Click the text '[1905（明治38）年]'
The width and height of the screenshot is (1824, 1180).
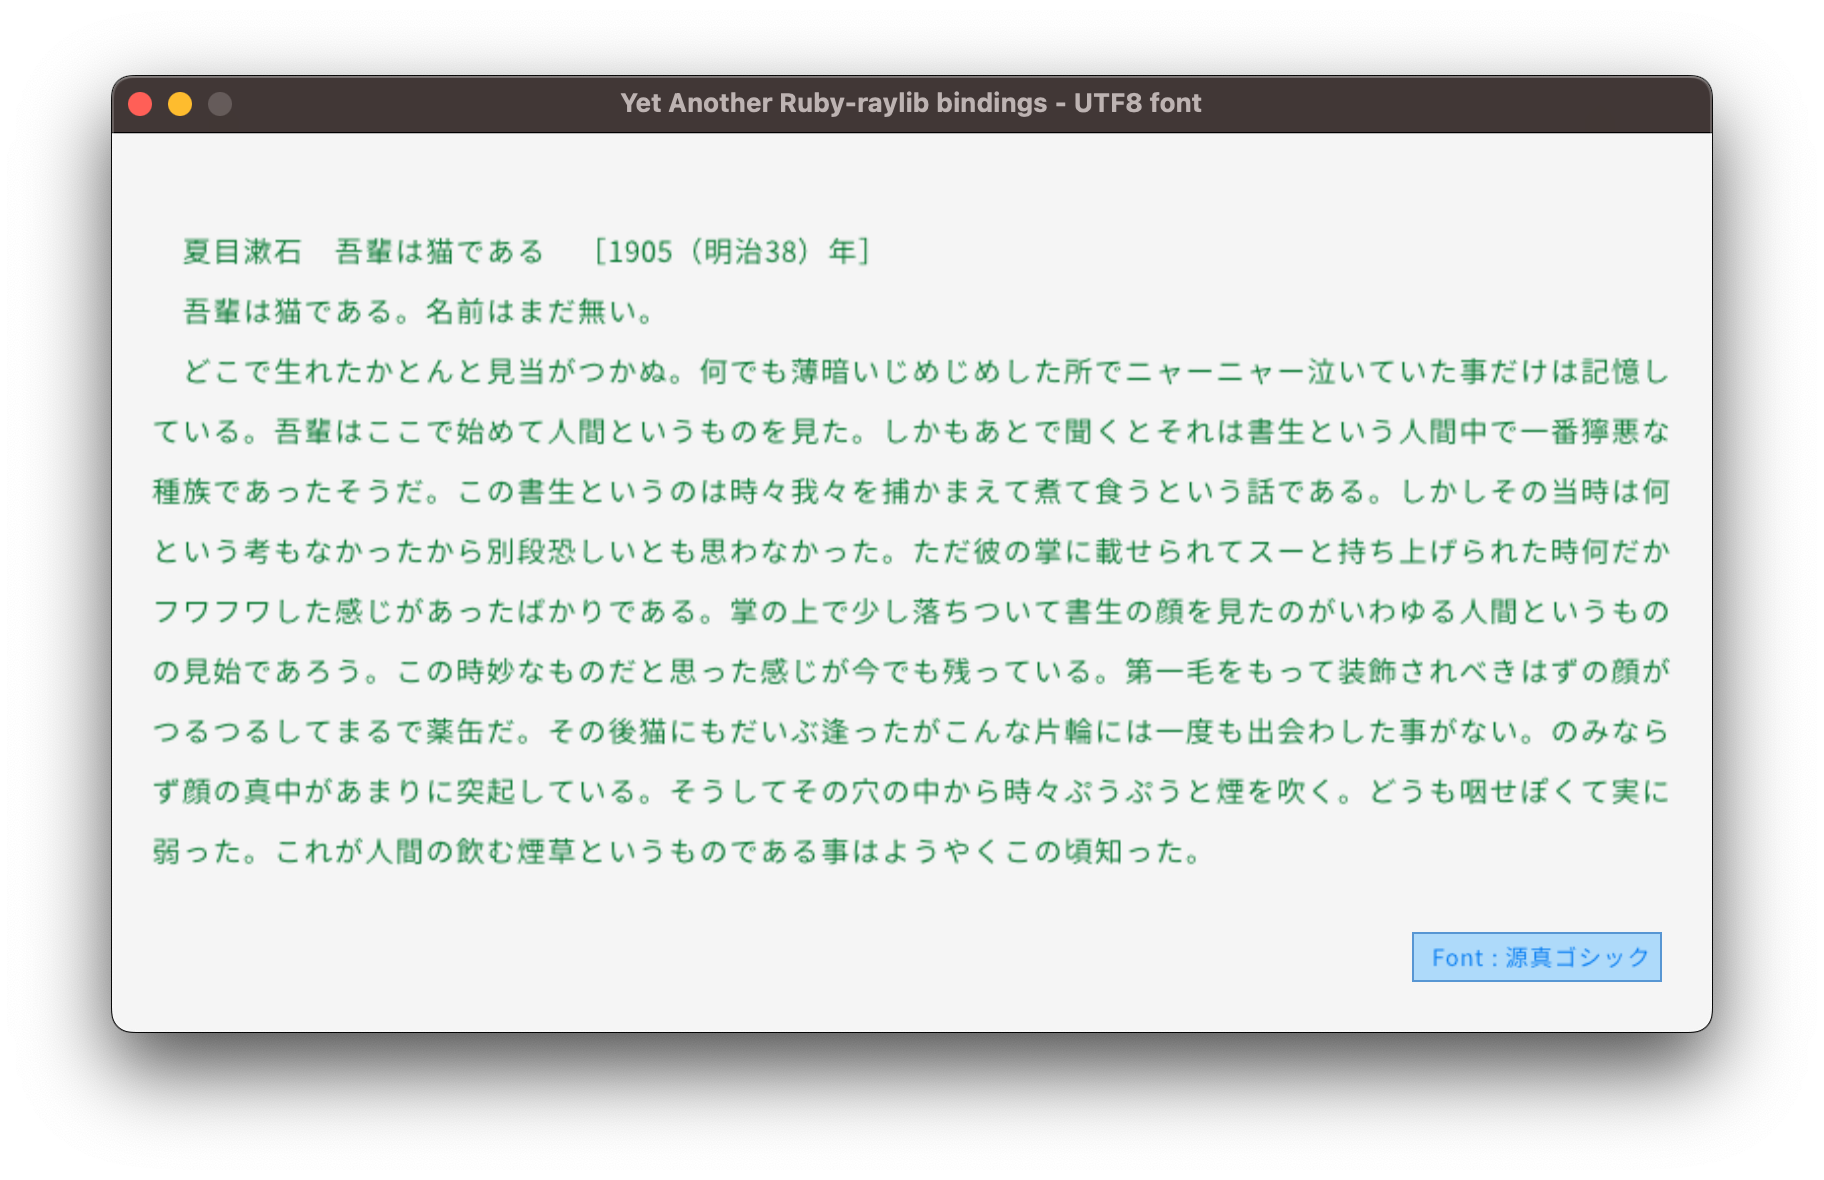732,251
